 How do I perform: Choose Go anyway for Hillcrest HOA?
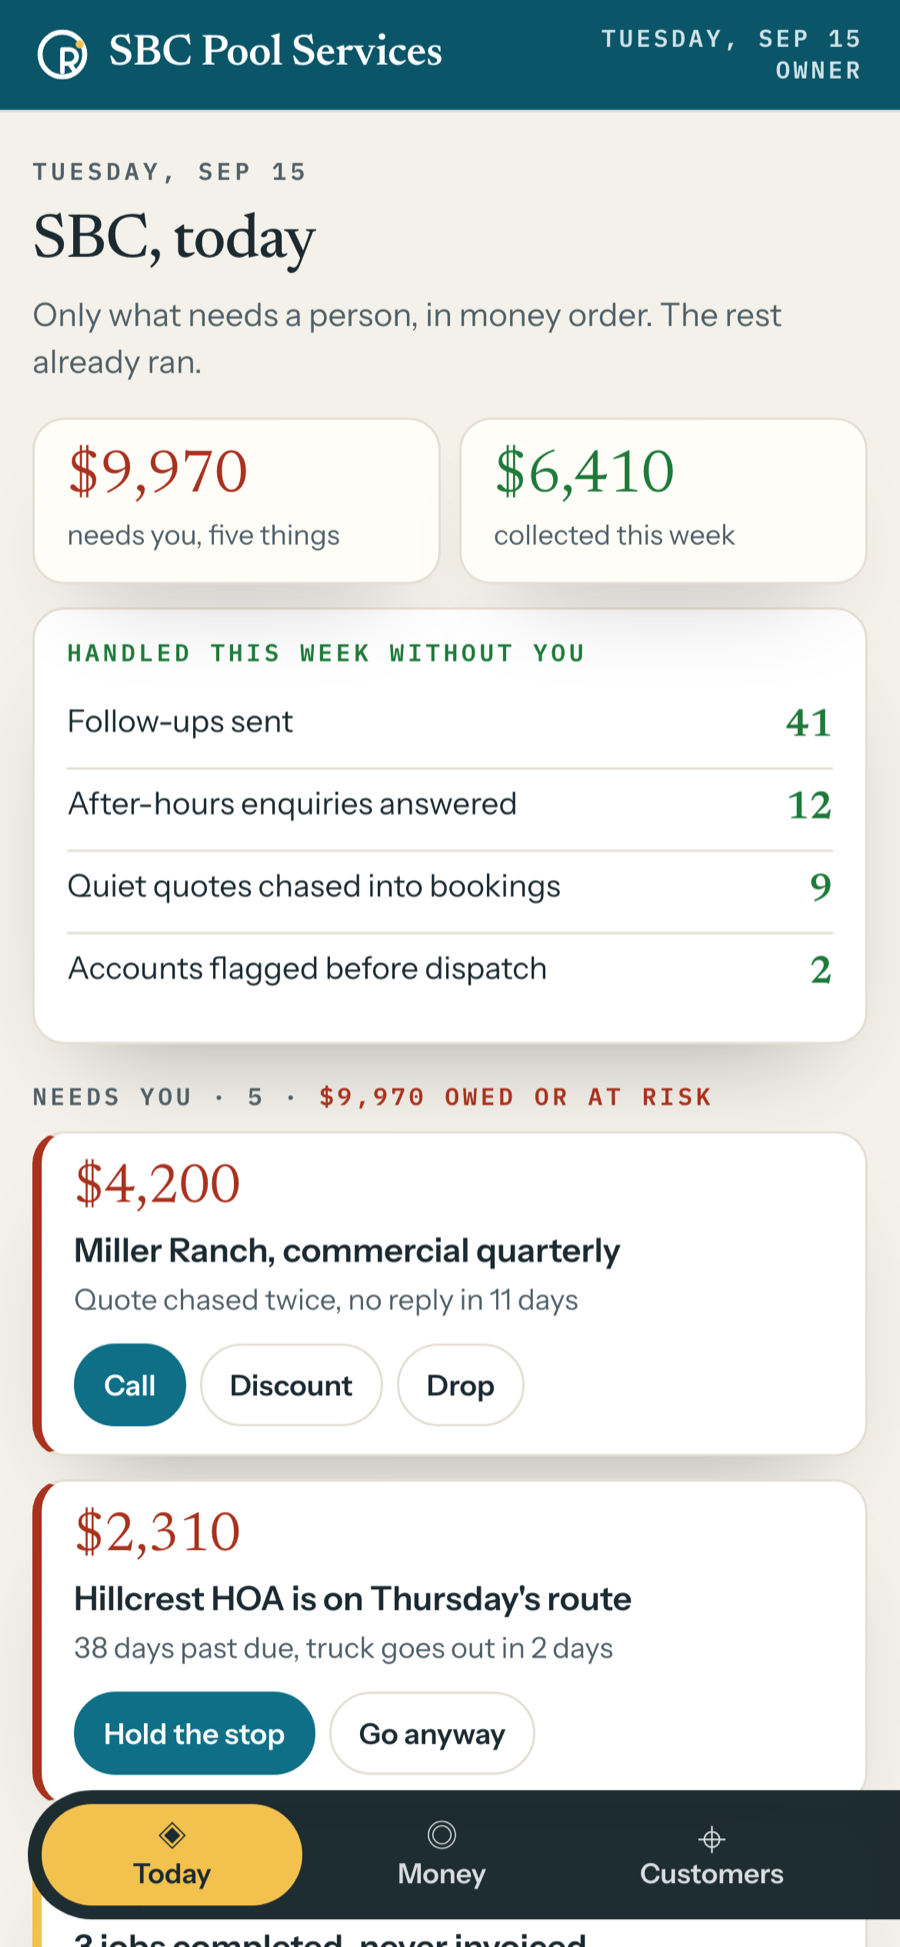click(432, 1733)
